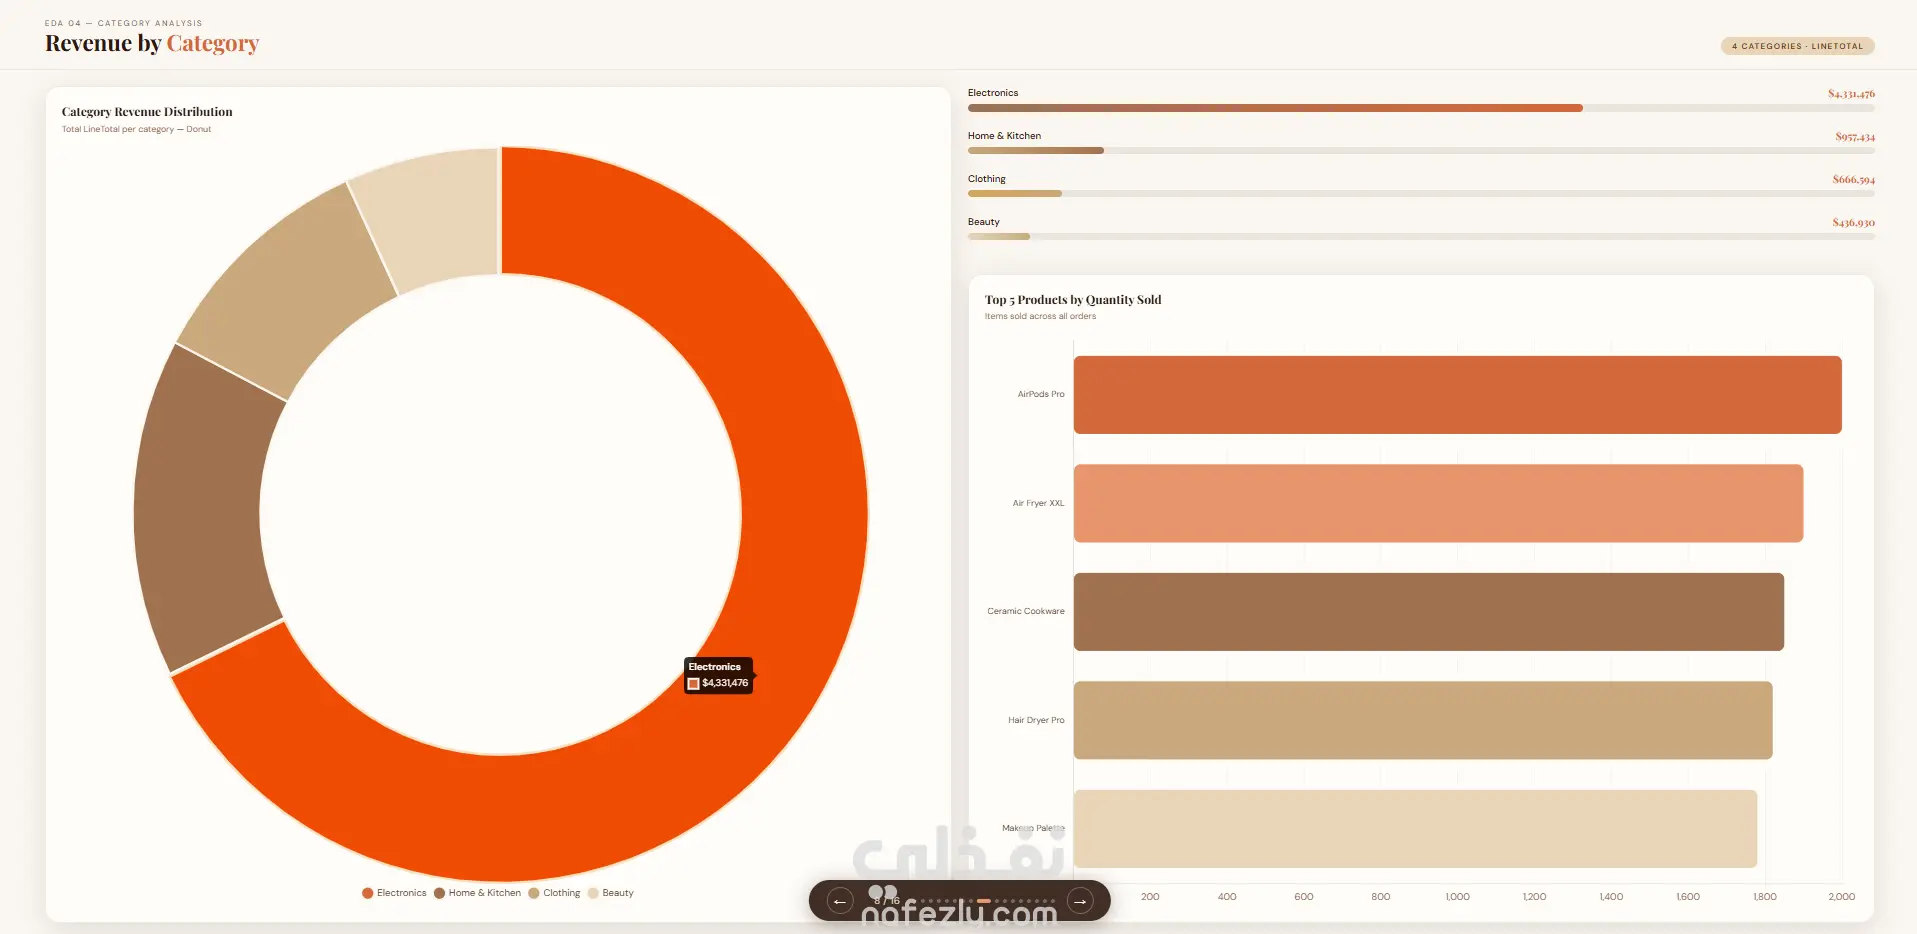Click the Revenue by Category heading
This screenshot has width=1917, height=934.
(152, 43)
